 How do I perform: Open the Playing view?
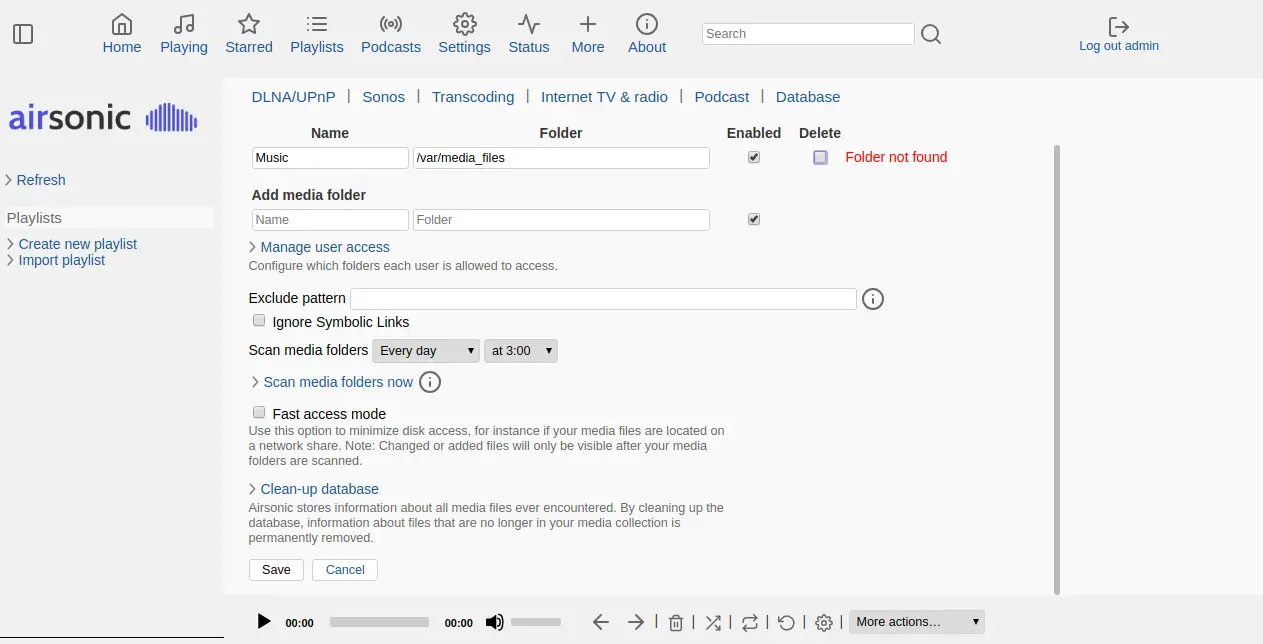(184, 34)
